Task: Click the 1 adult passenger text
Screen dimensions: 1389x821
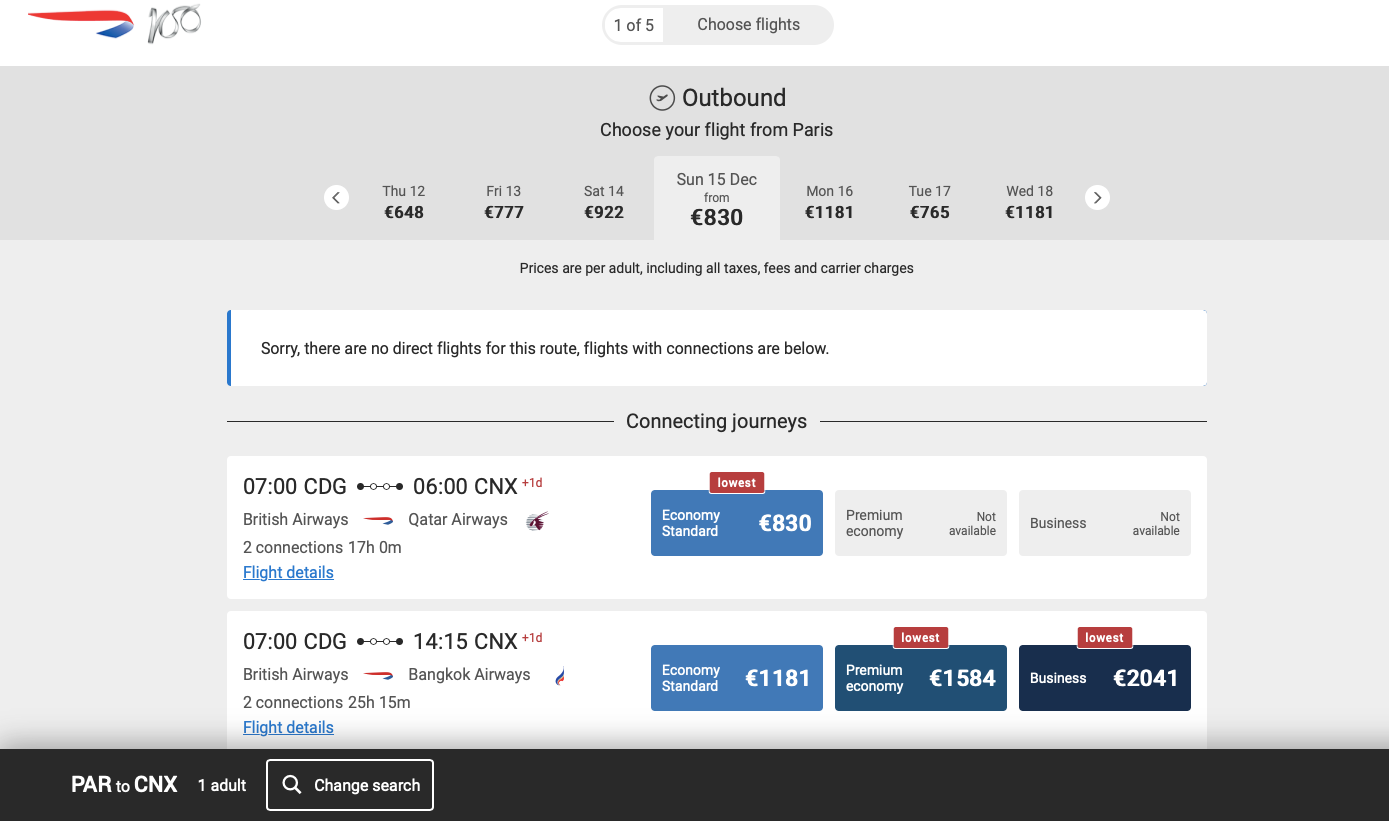Action: (x=222, y=786)
